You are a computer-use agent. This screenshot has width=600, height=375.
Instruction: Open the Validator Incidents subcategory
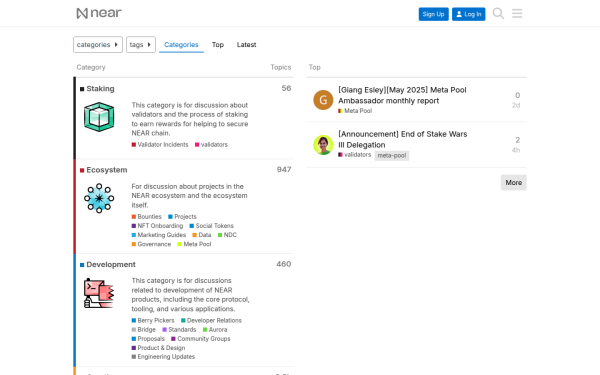[x=160, y=145]
